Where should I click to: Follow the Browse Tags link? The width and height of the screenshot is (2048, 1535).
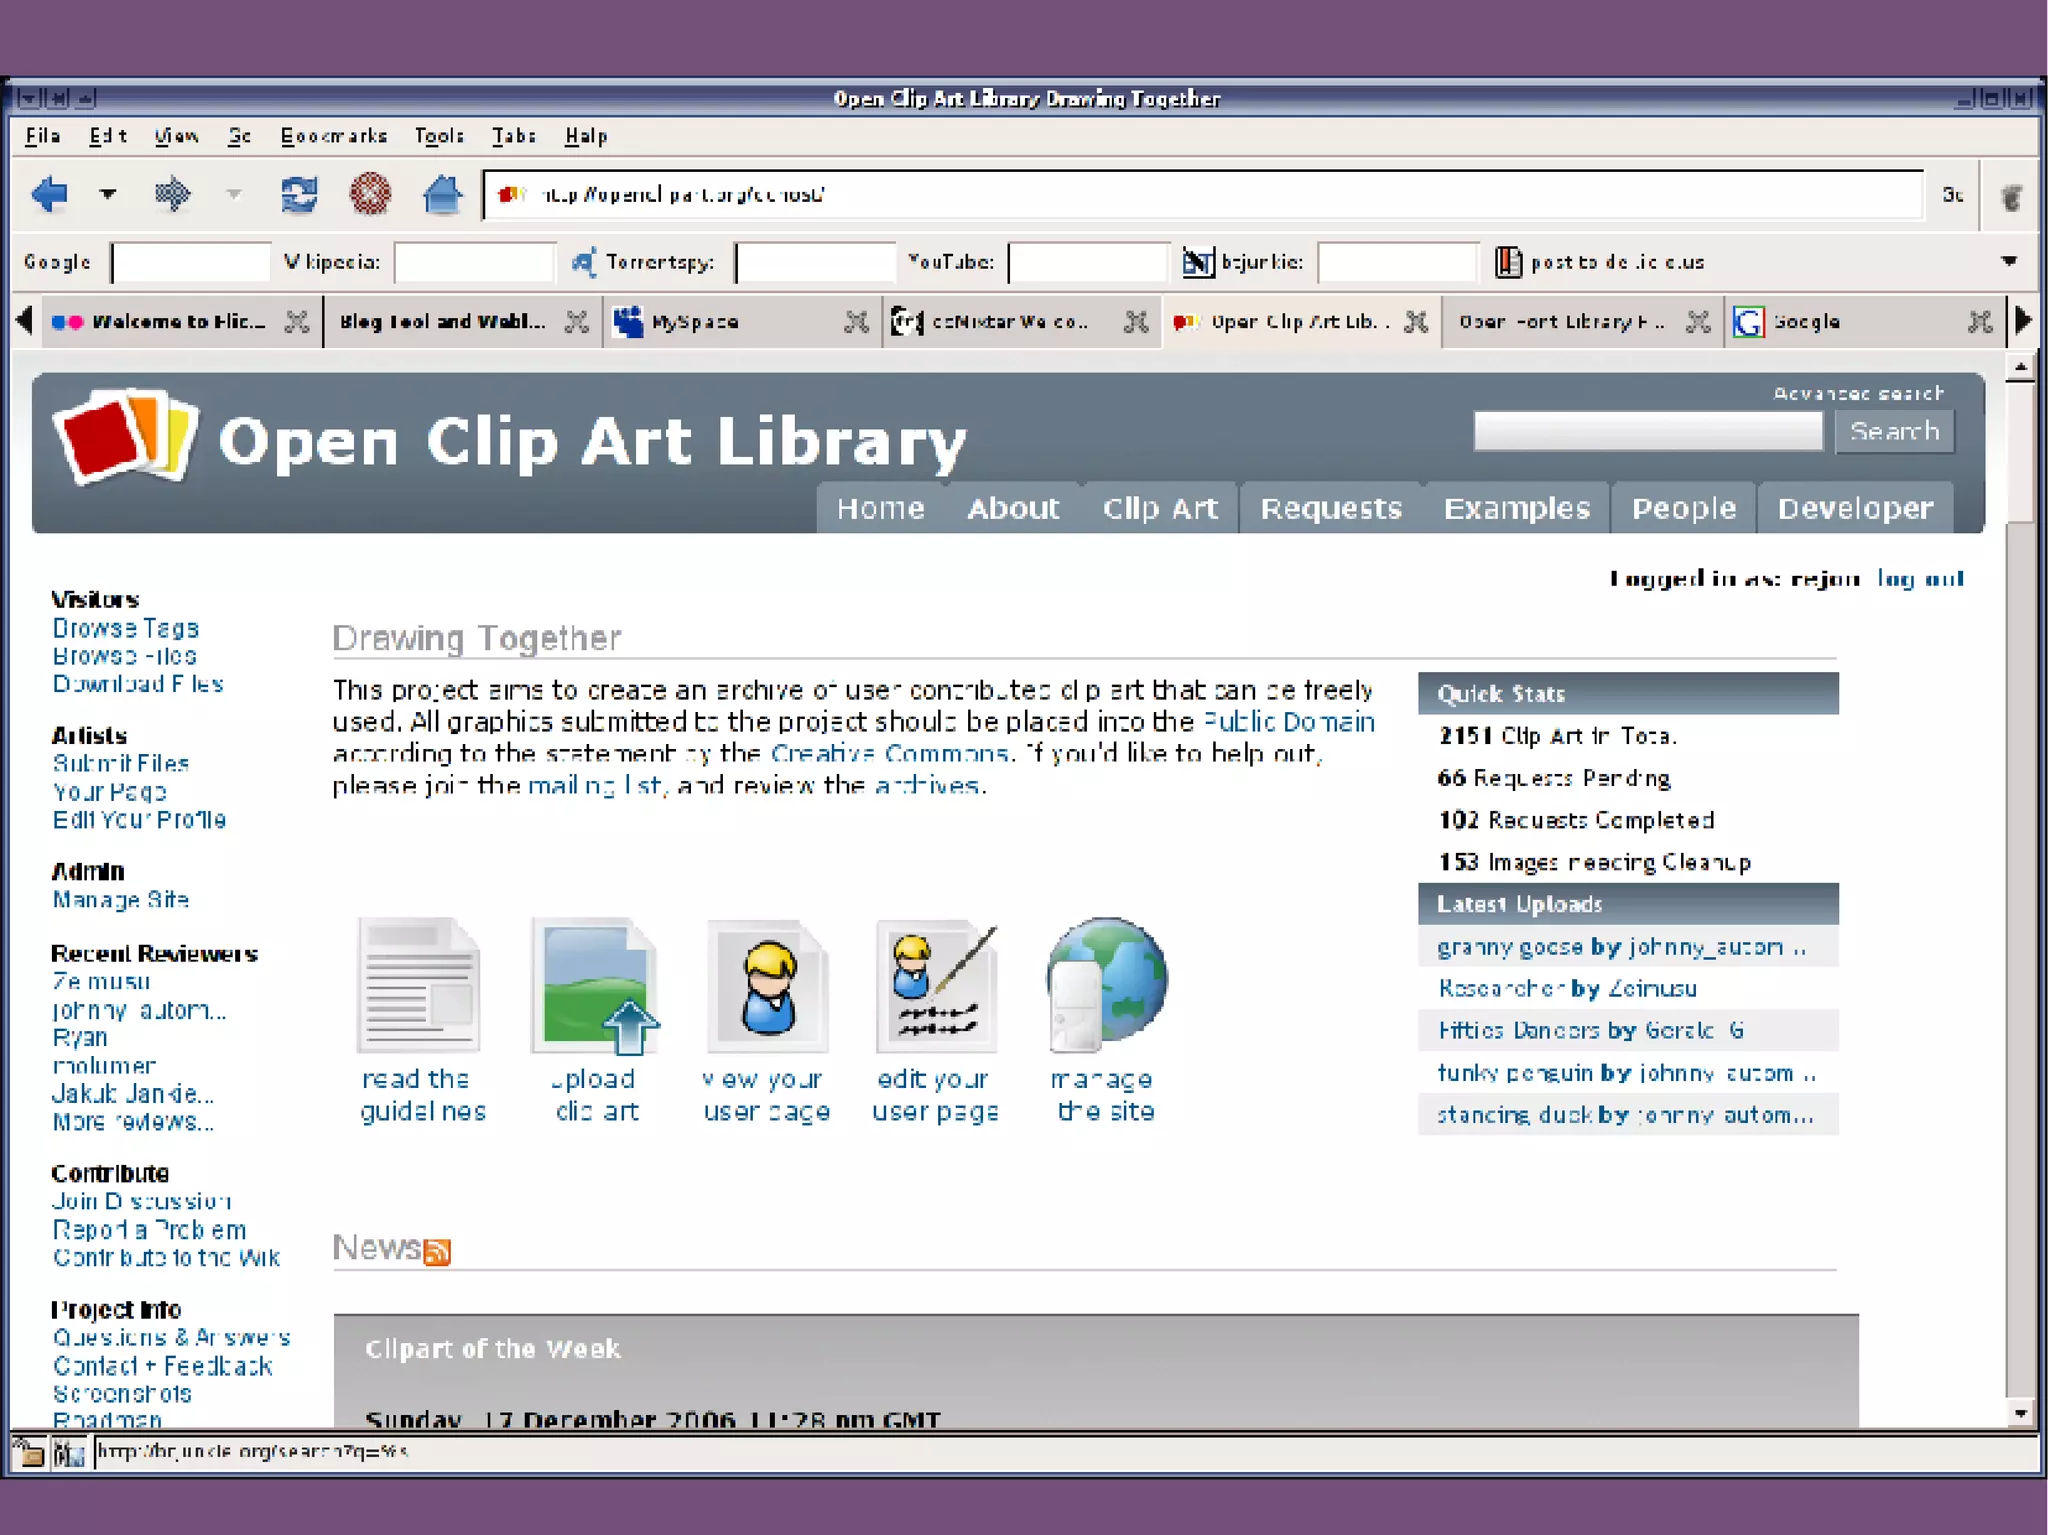click(x=126, y=629)
